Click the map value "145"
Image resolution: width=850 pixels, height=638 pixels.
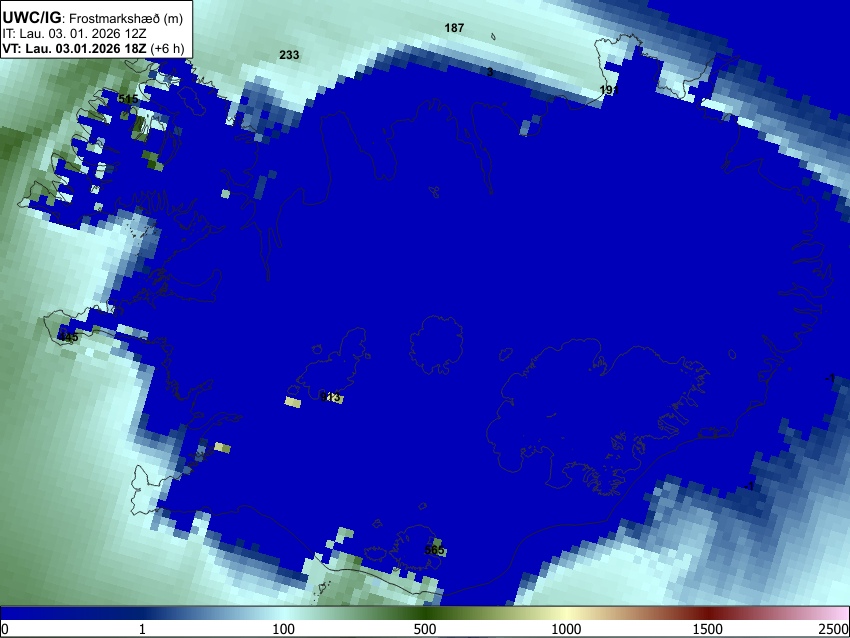[x=69, y=338]
